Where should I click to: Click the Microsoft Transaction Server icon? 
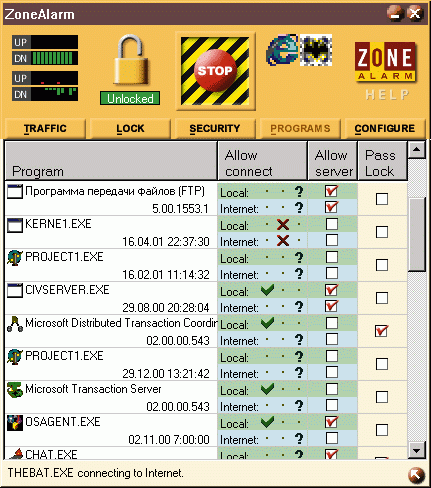pos(15,390)
